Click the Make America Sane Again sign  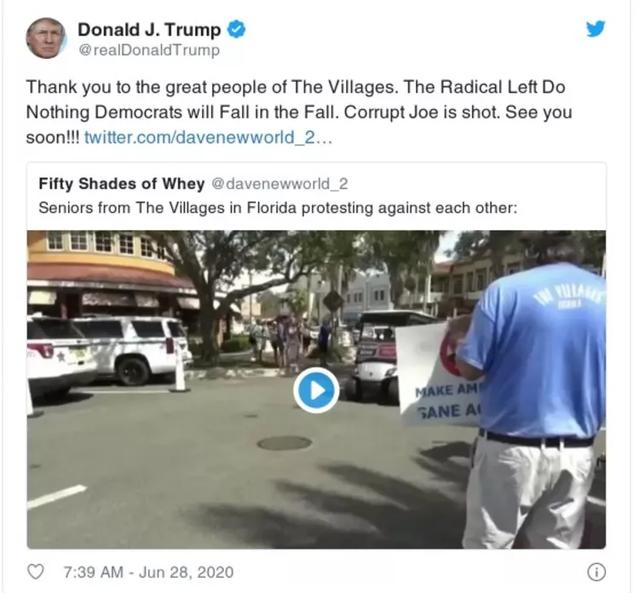[x=437, y=373]
